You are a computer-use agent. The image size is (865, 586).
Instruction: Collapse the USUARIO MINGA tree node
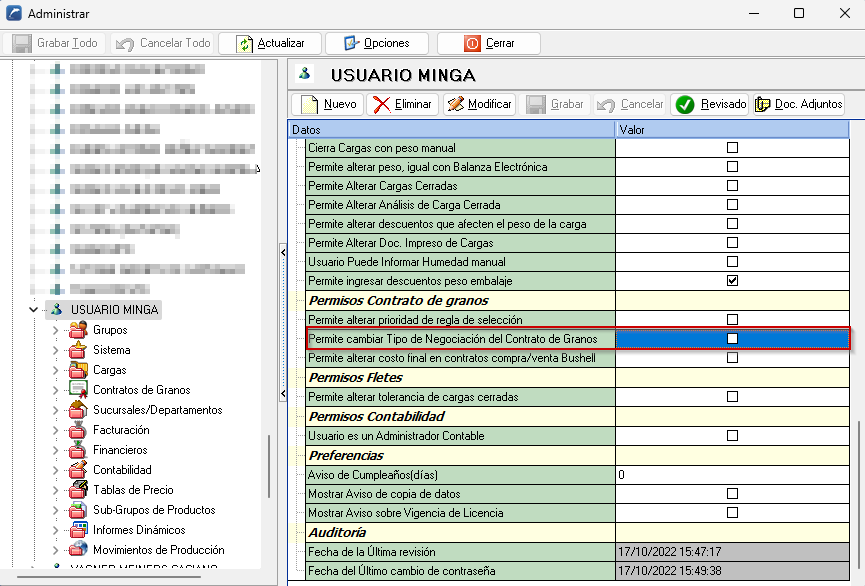34,310
